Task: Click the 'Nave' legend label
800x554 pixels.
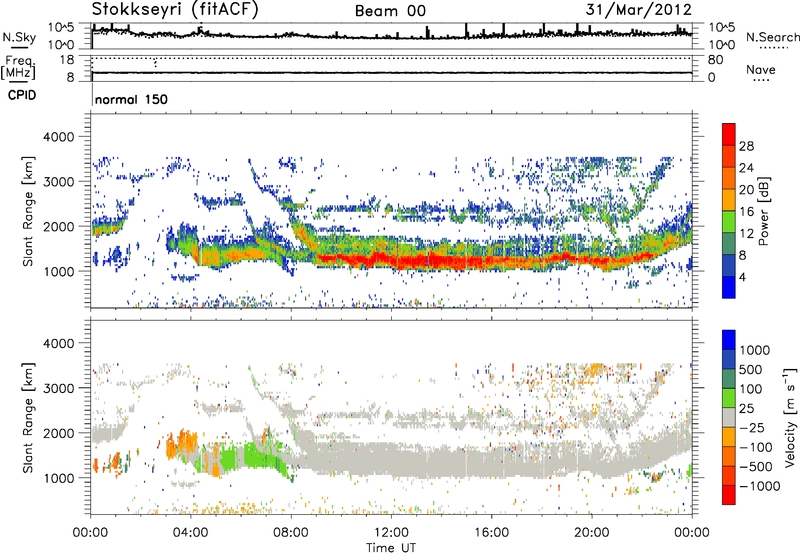Action: [x=760, y=69]
